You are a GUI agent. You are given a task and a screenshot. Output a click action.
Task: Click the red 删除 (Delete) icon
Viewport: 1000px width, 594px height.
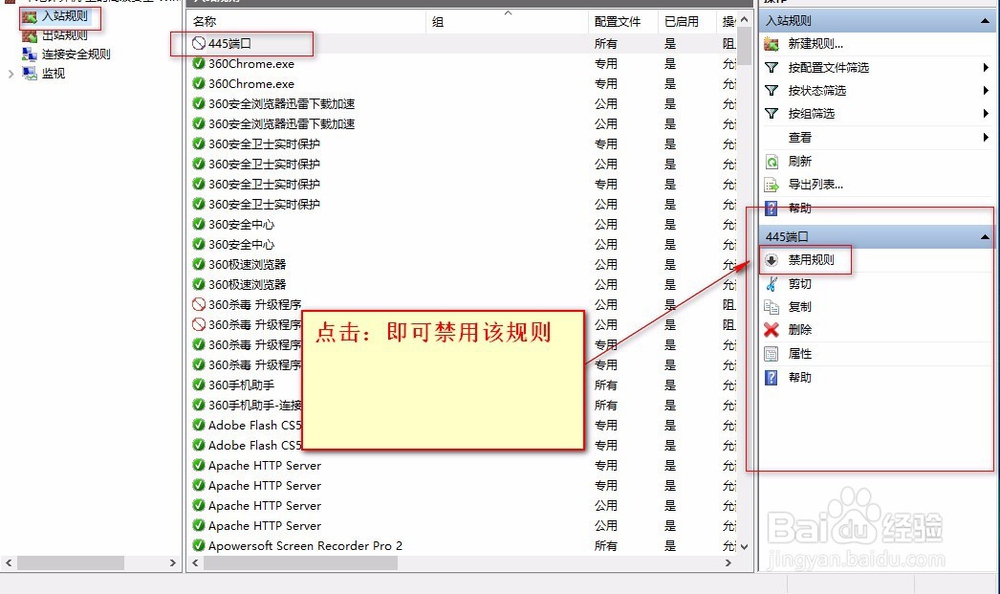tap(770, 331)
